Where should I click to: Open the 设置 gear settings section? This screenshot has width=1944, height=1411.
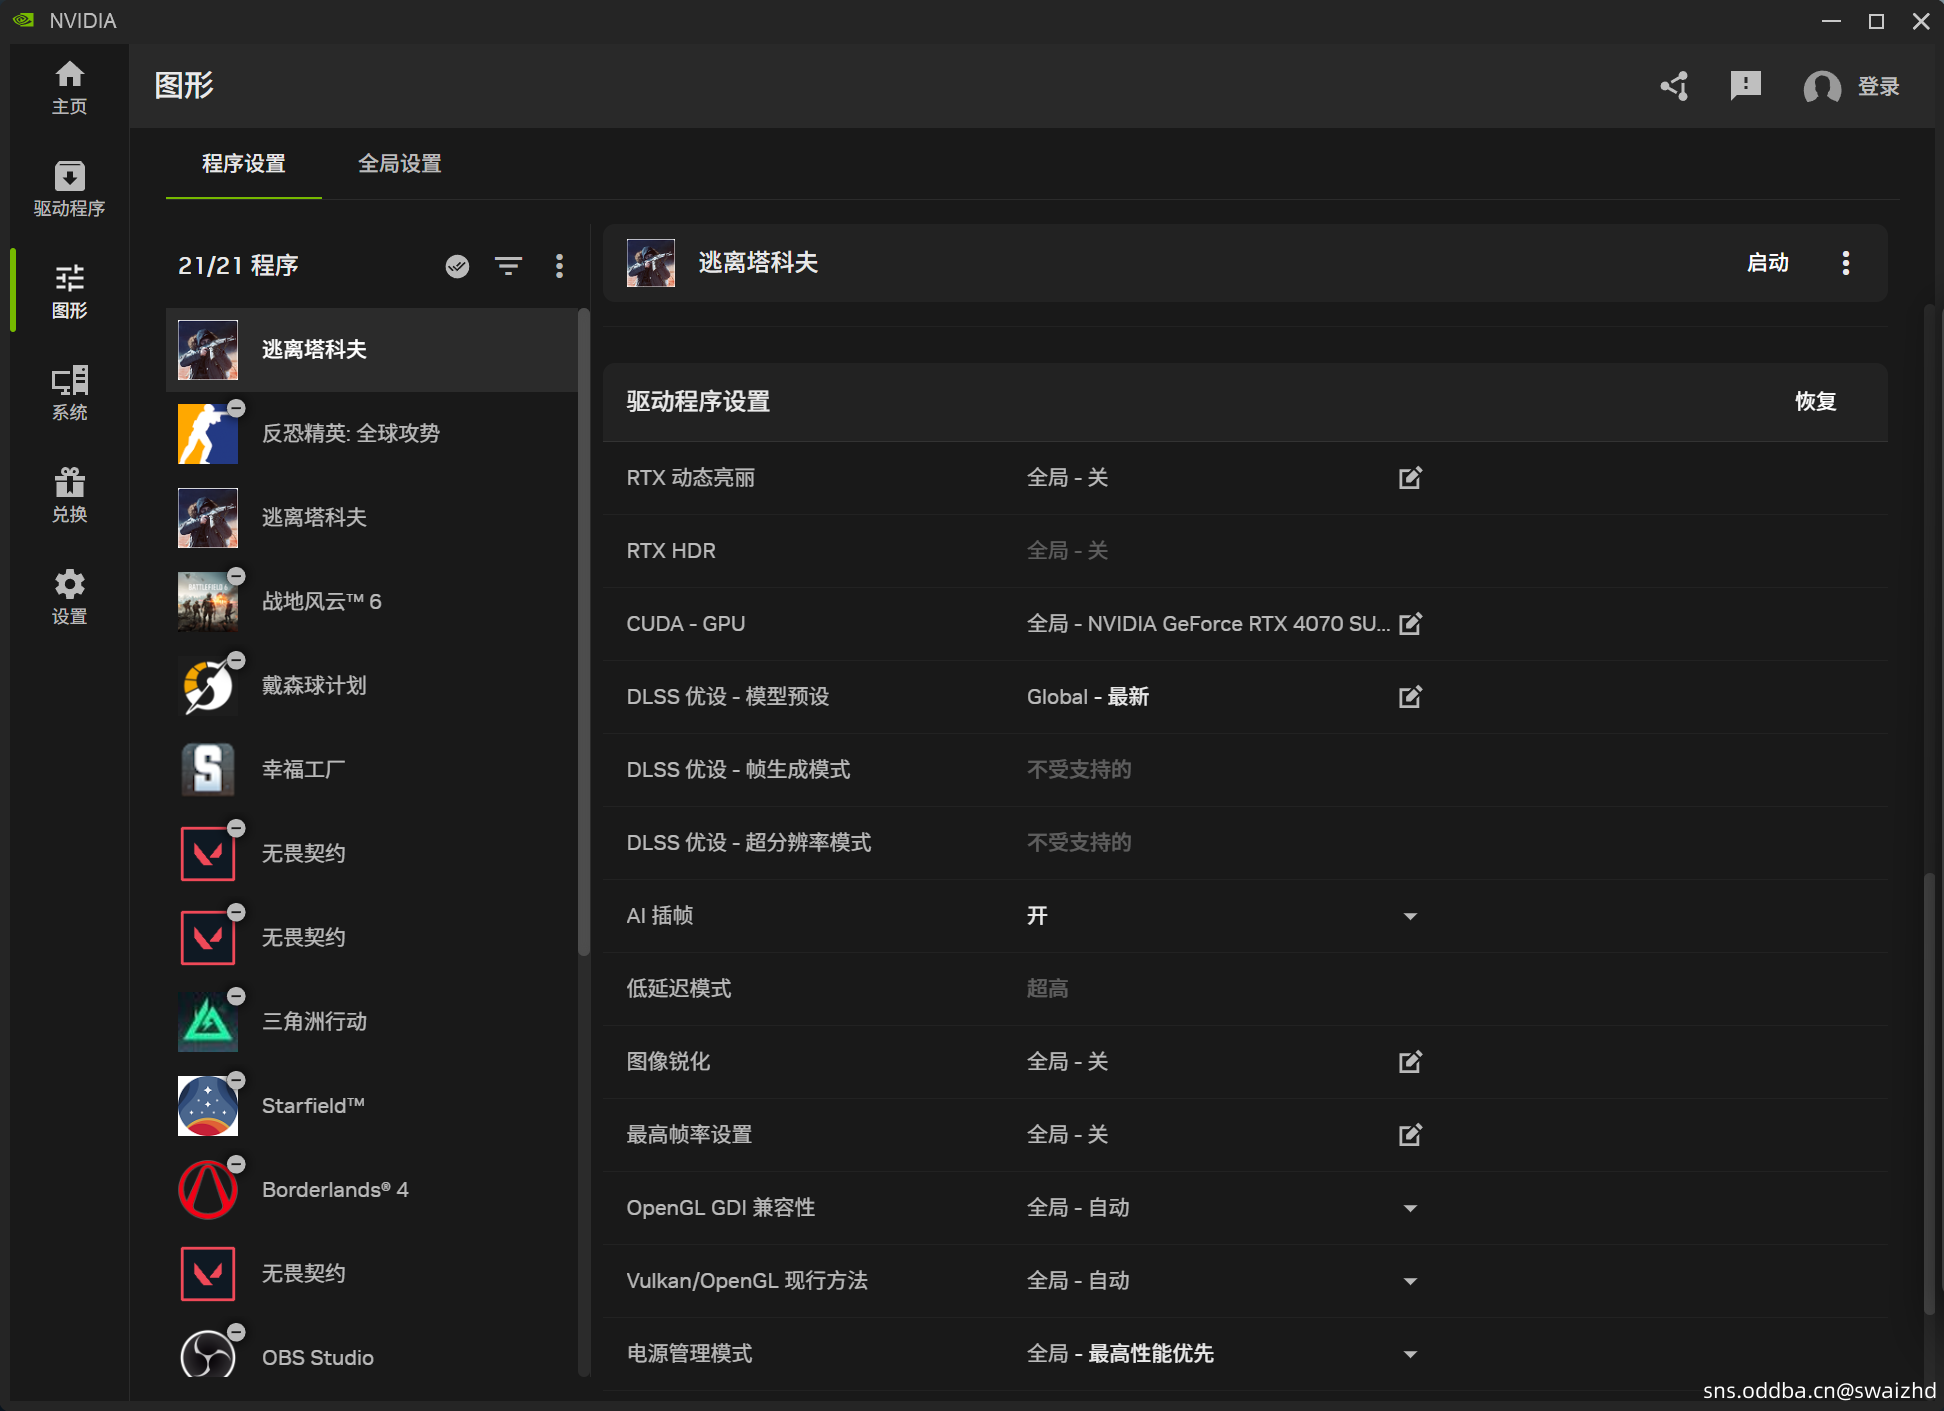point(69,596)
